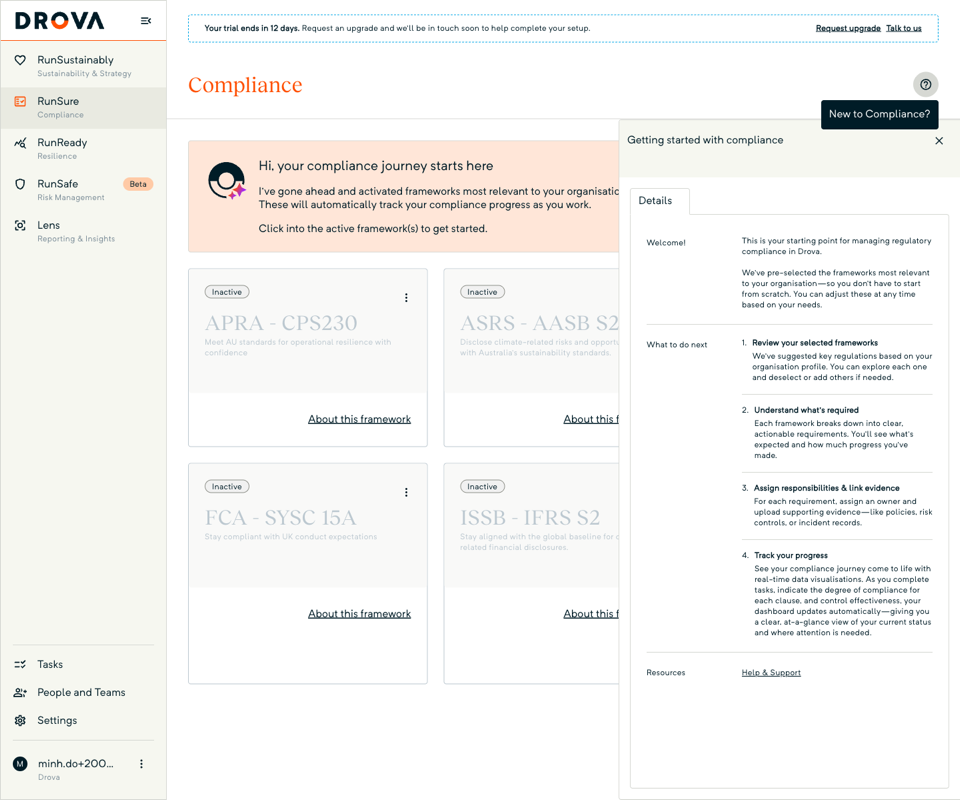960x800 pixels.
Task: Click the RunSustainably heart icon
Action: click(20, 60)
